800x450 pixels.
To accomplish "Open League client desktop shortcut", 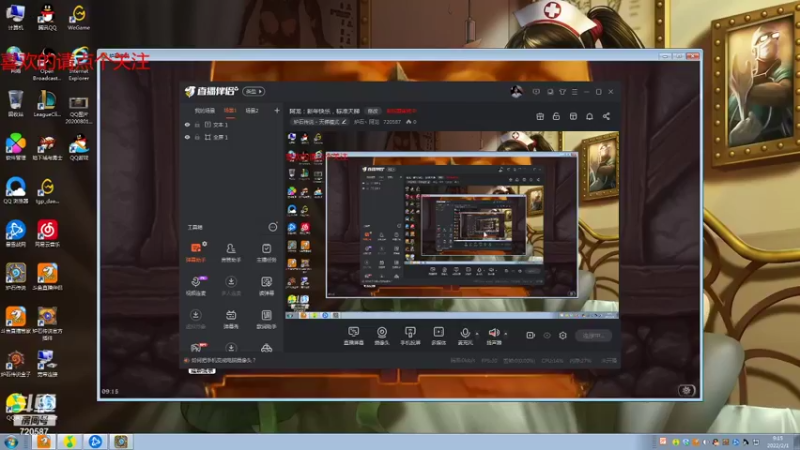I will (x=47, y=104).
